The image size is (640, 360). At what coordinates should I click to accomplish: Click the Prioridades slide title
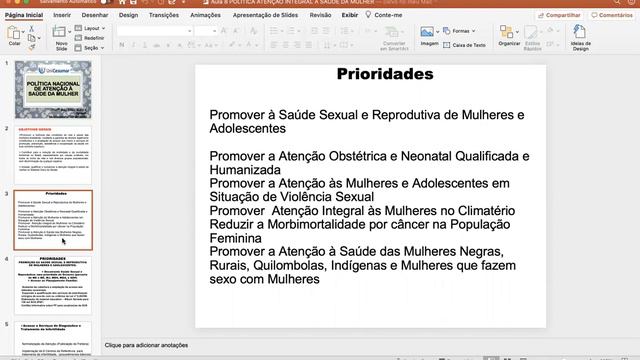[385, 74]
